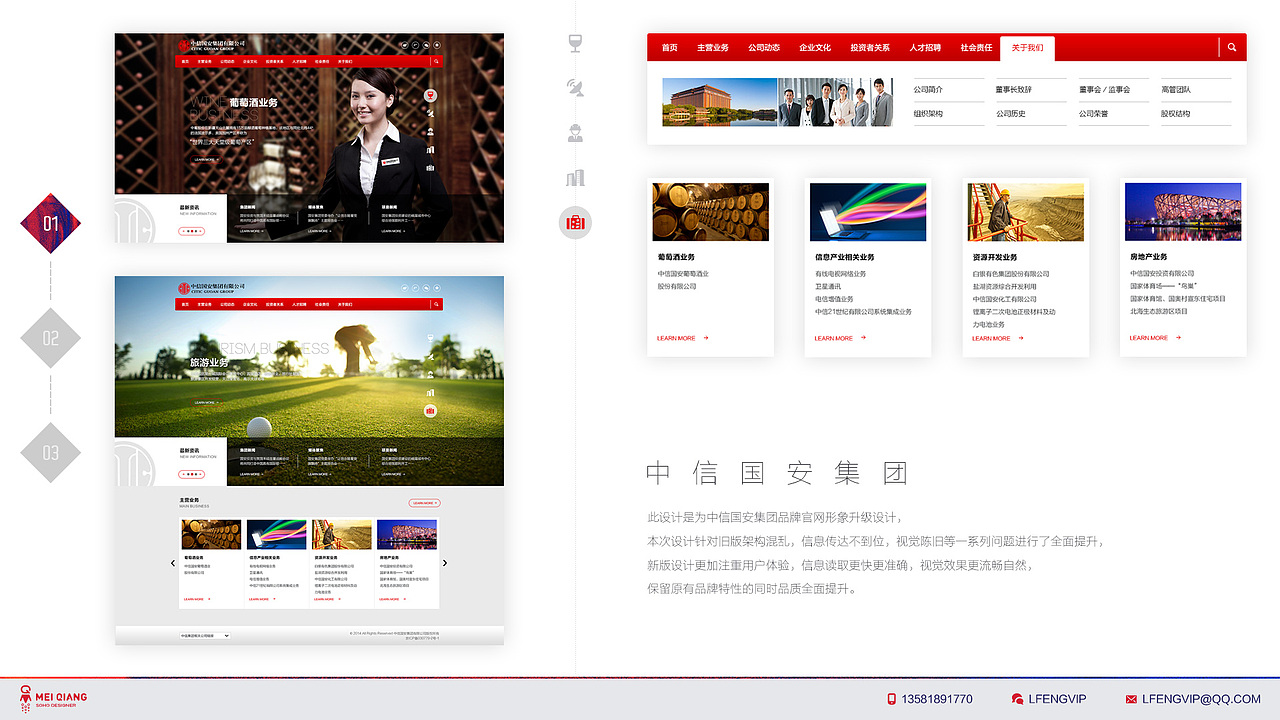Click arrow next to 房地产业务 LEARN MORE

1178,338
